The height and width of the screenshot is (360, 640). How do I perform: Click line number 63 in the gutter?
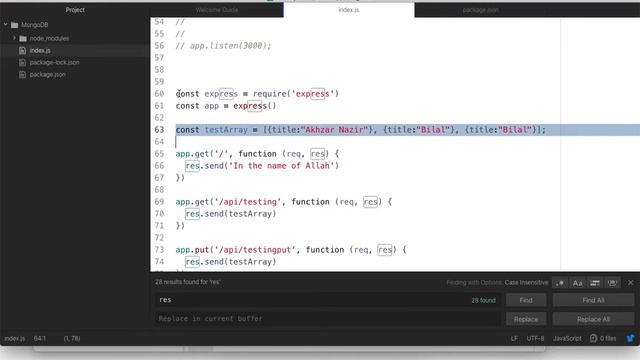click(159, 130)
